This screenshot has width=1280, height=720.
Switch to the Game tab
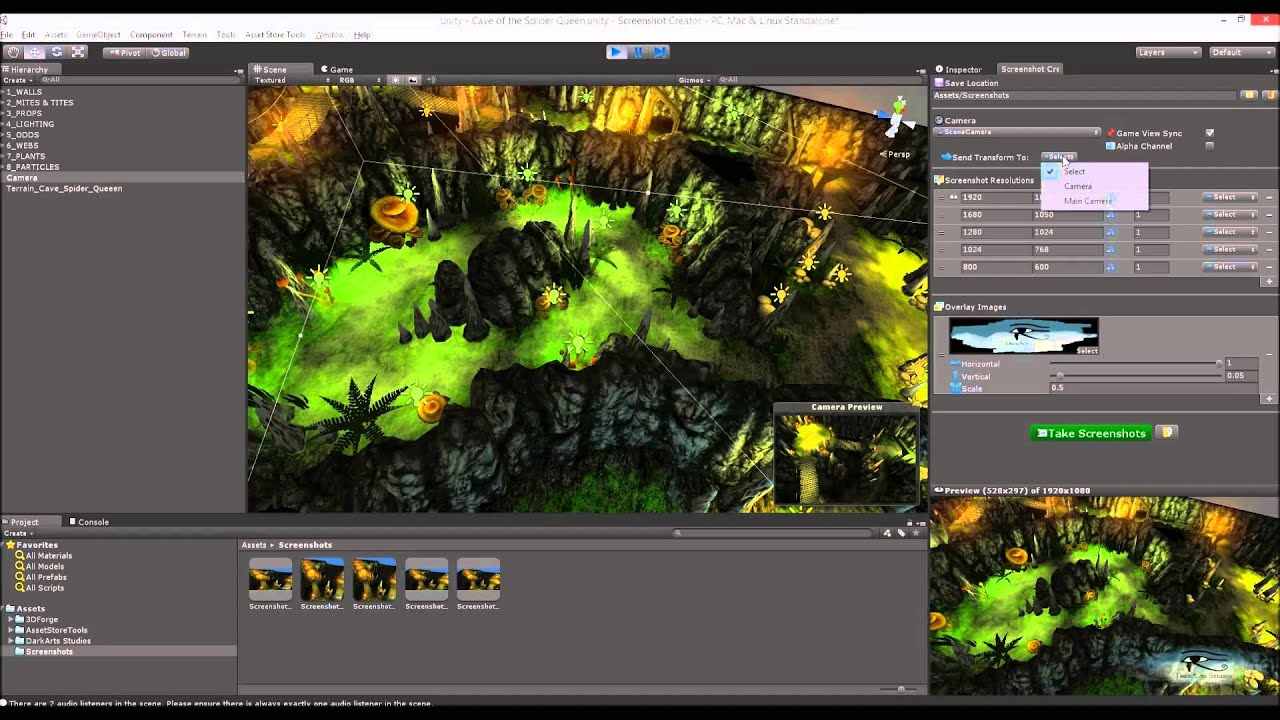point(336,70)
